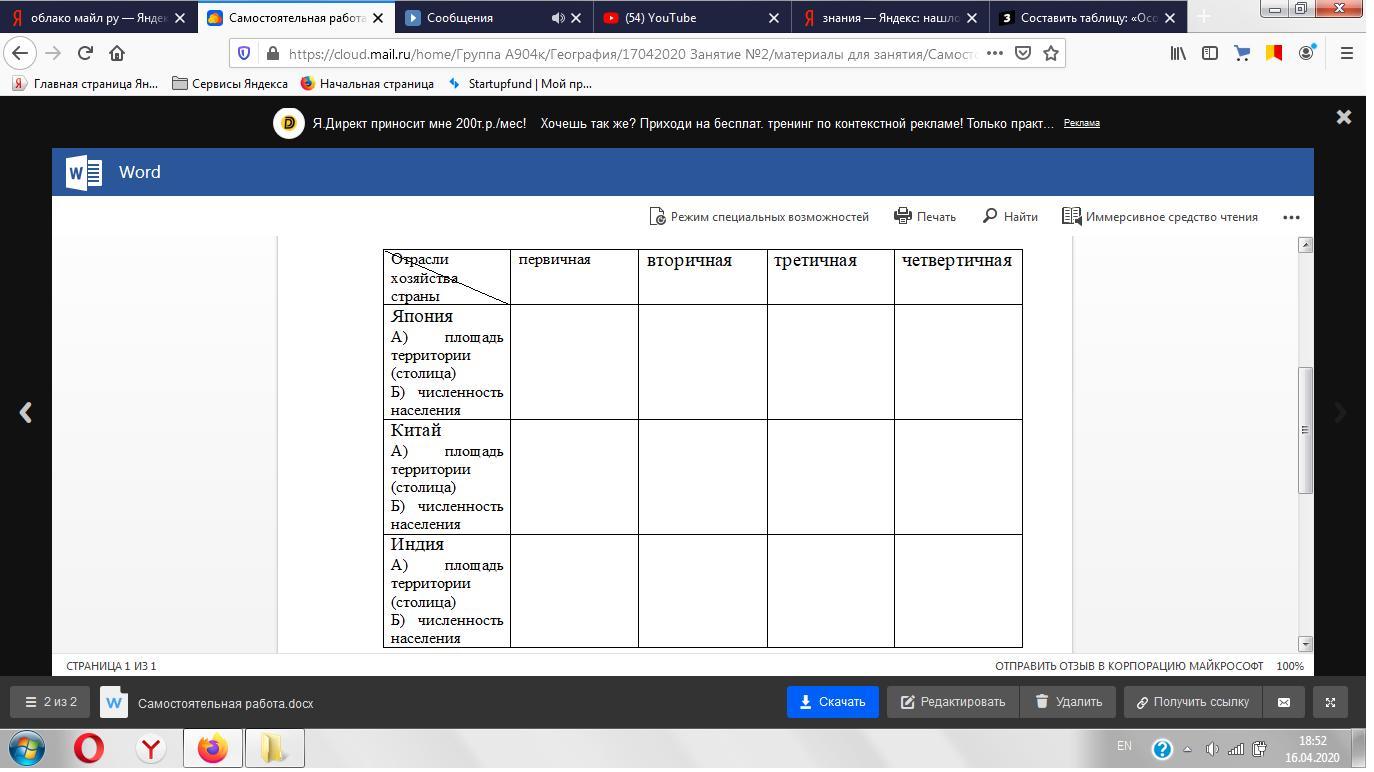
Task: Click Получить ссылку to get share link
Action: click(x=1192, y=702)
